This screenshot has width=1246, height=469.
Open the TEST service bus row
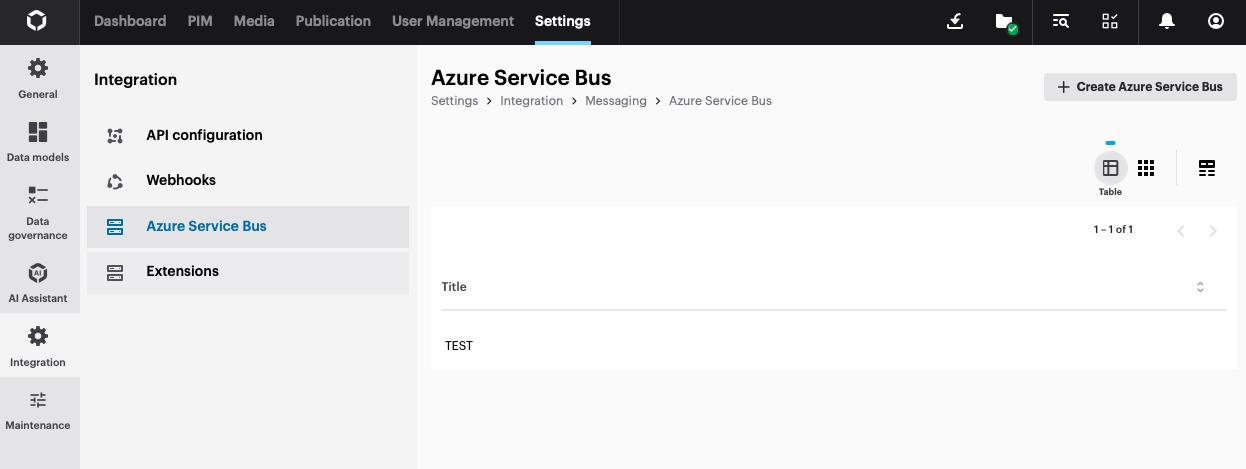[459, 346]
